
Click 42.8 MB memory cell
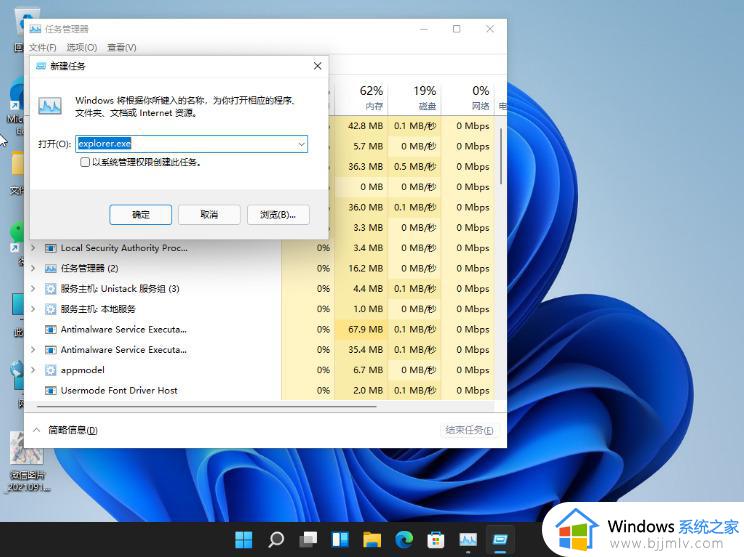[x=362, y=126]
